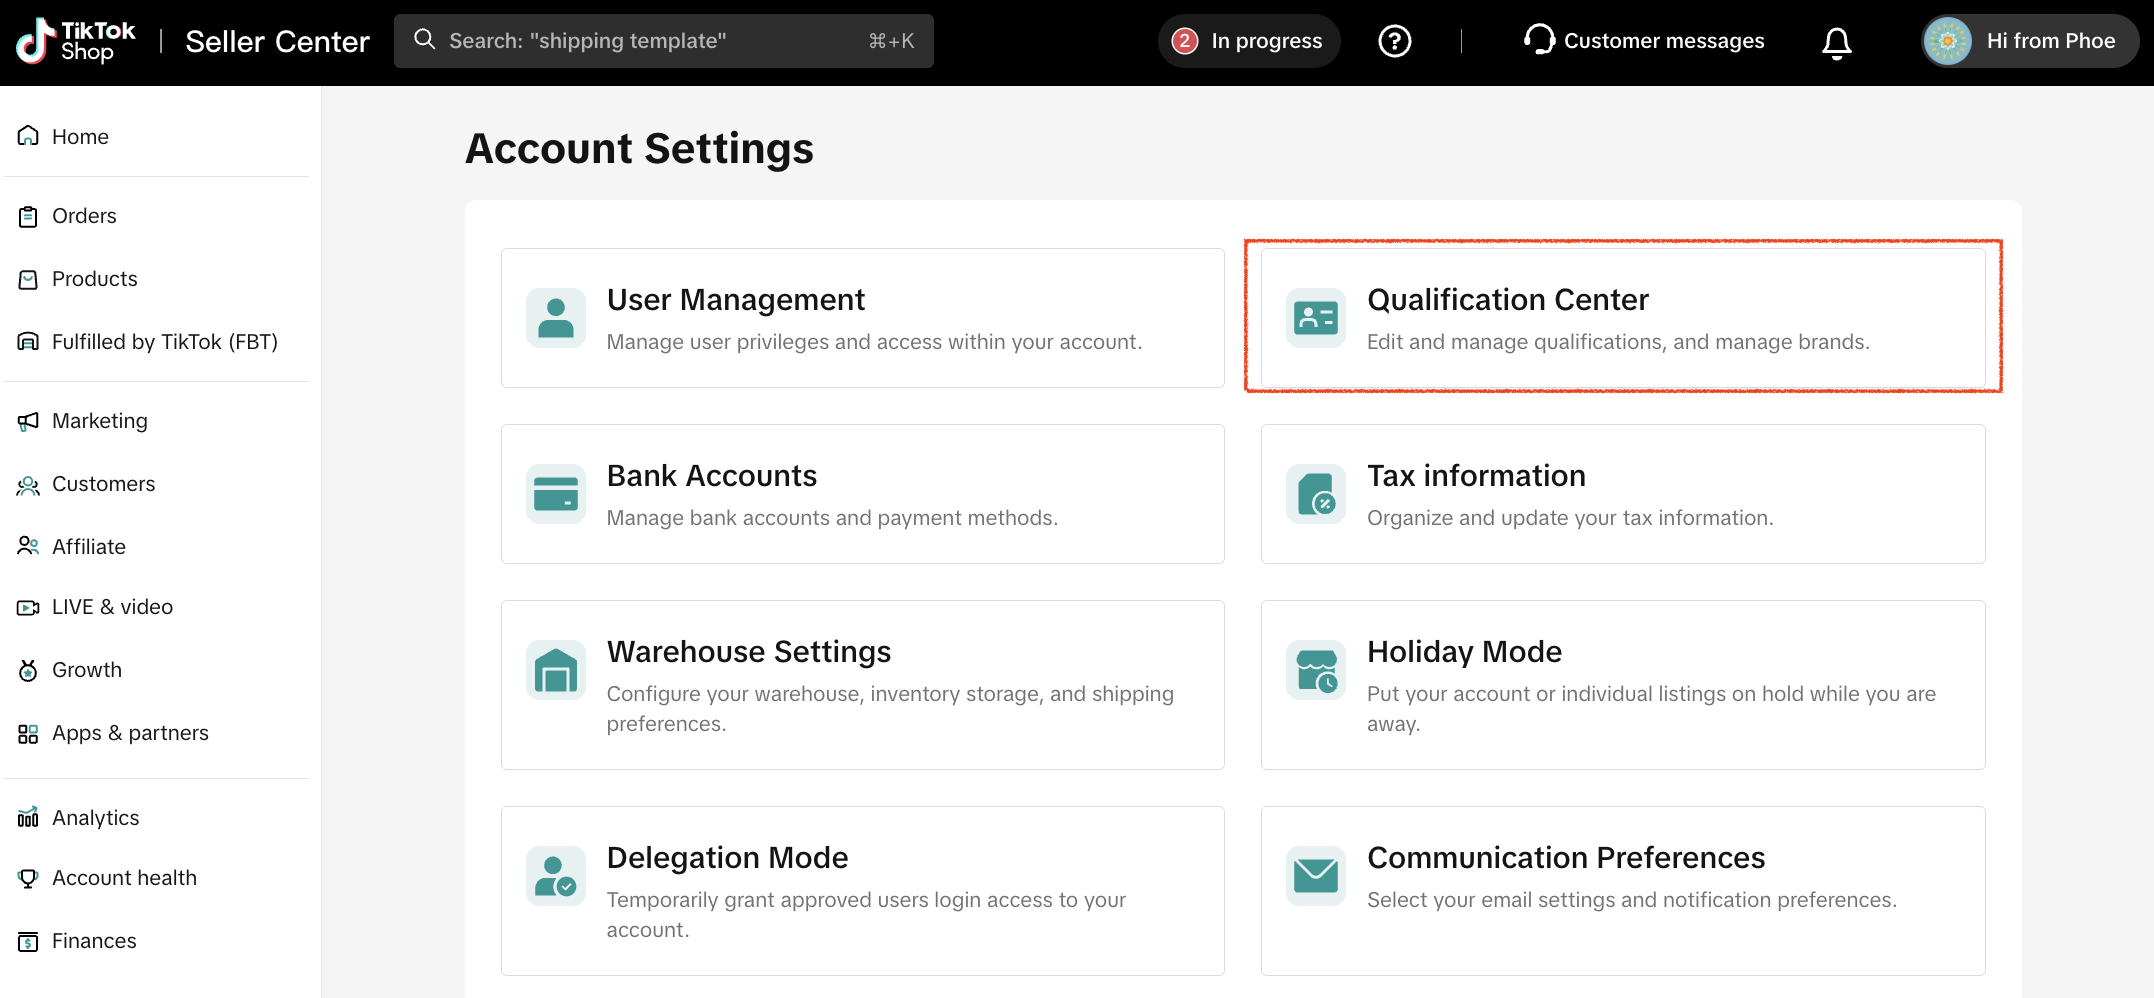Click the Delegation Mode user icon
This screenshot has width=2154, height=998.
tap(555, 876)
